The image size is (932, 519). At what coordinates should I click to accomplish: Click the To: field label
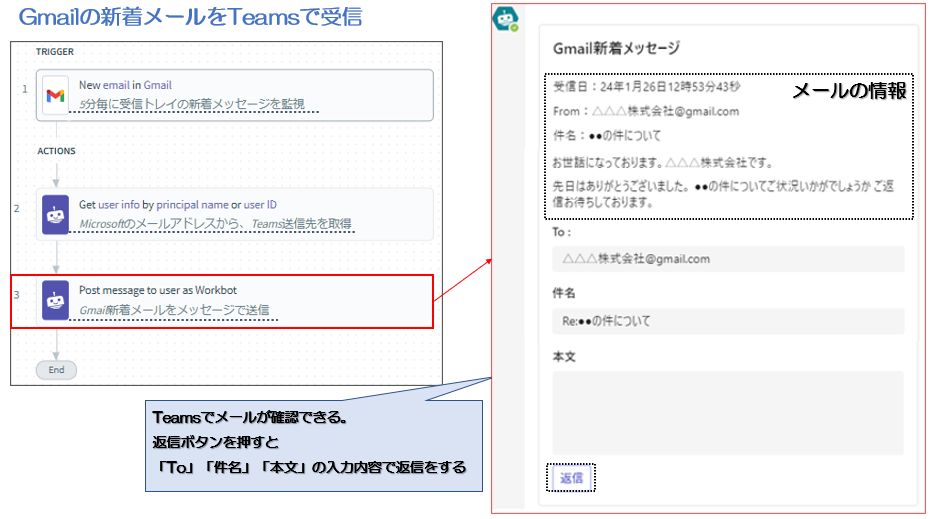tap(562, 232)
